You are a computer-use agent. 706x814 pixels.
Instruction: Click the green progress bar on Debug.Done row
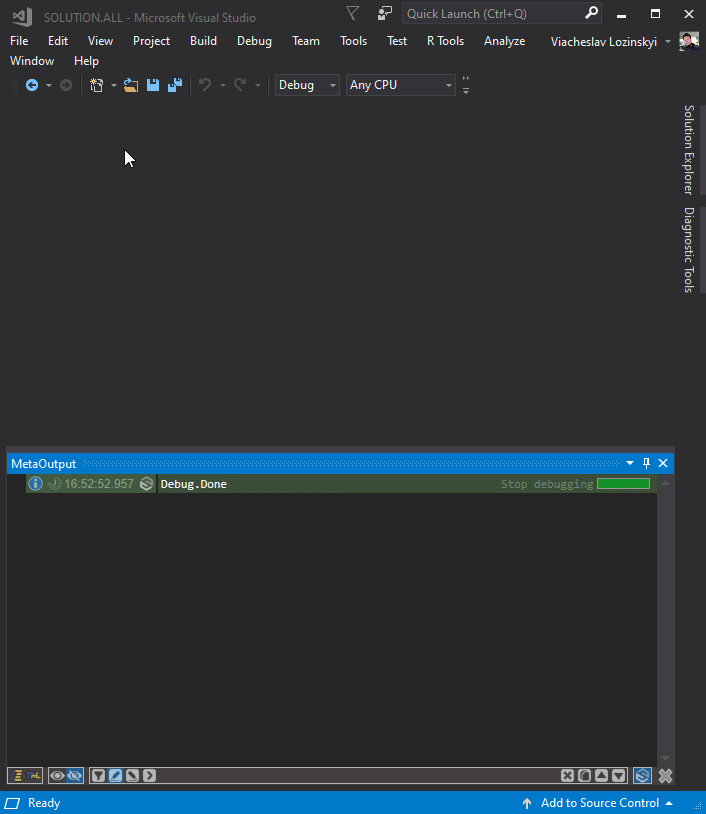point(623,484)
